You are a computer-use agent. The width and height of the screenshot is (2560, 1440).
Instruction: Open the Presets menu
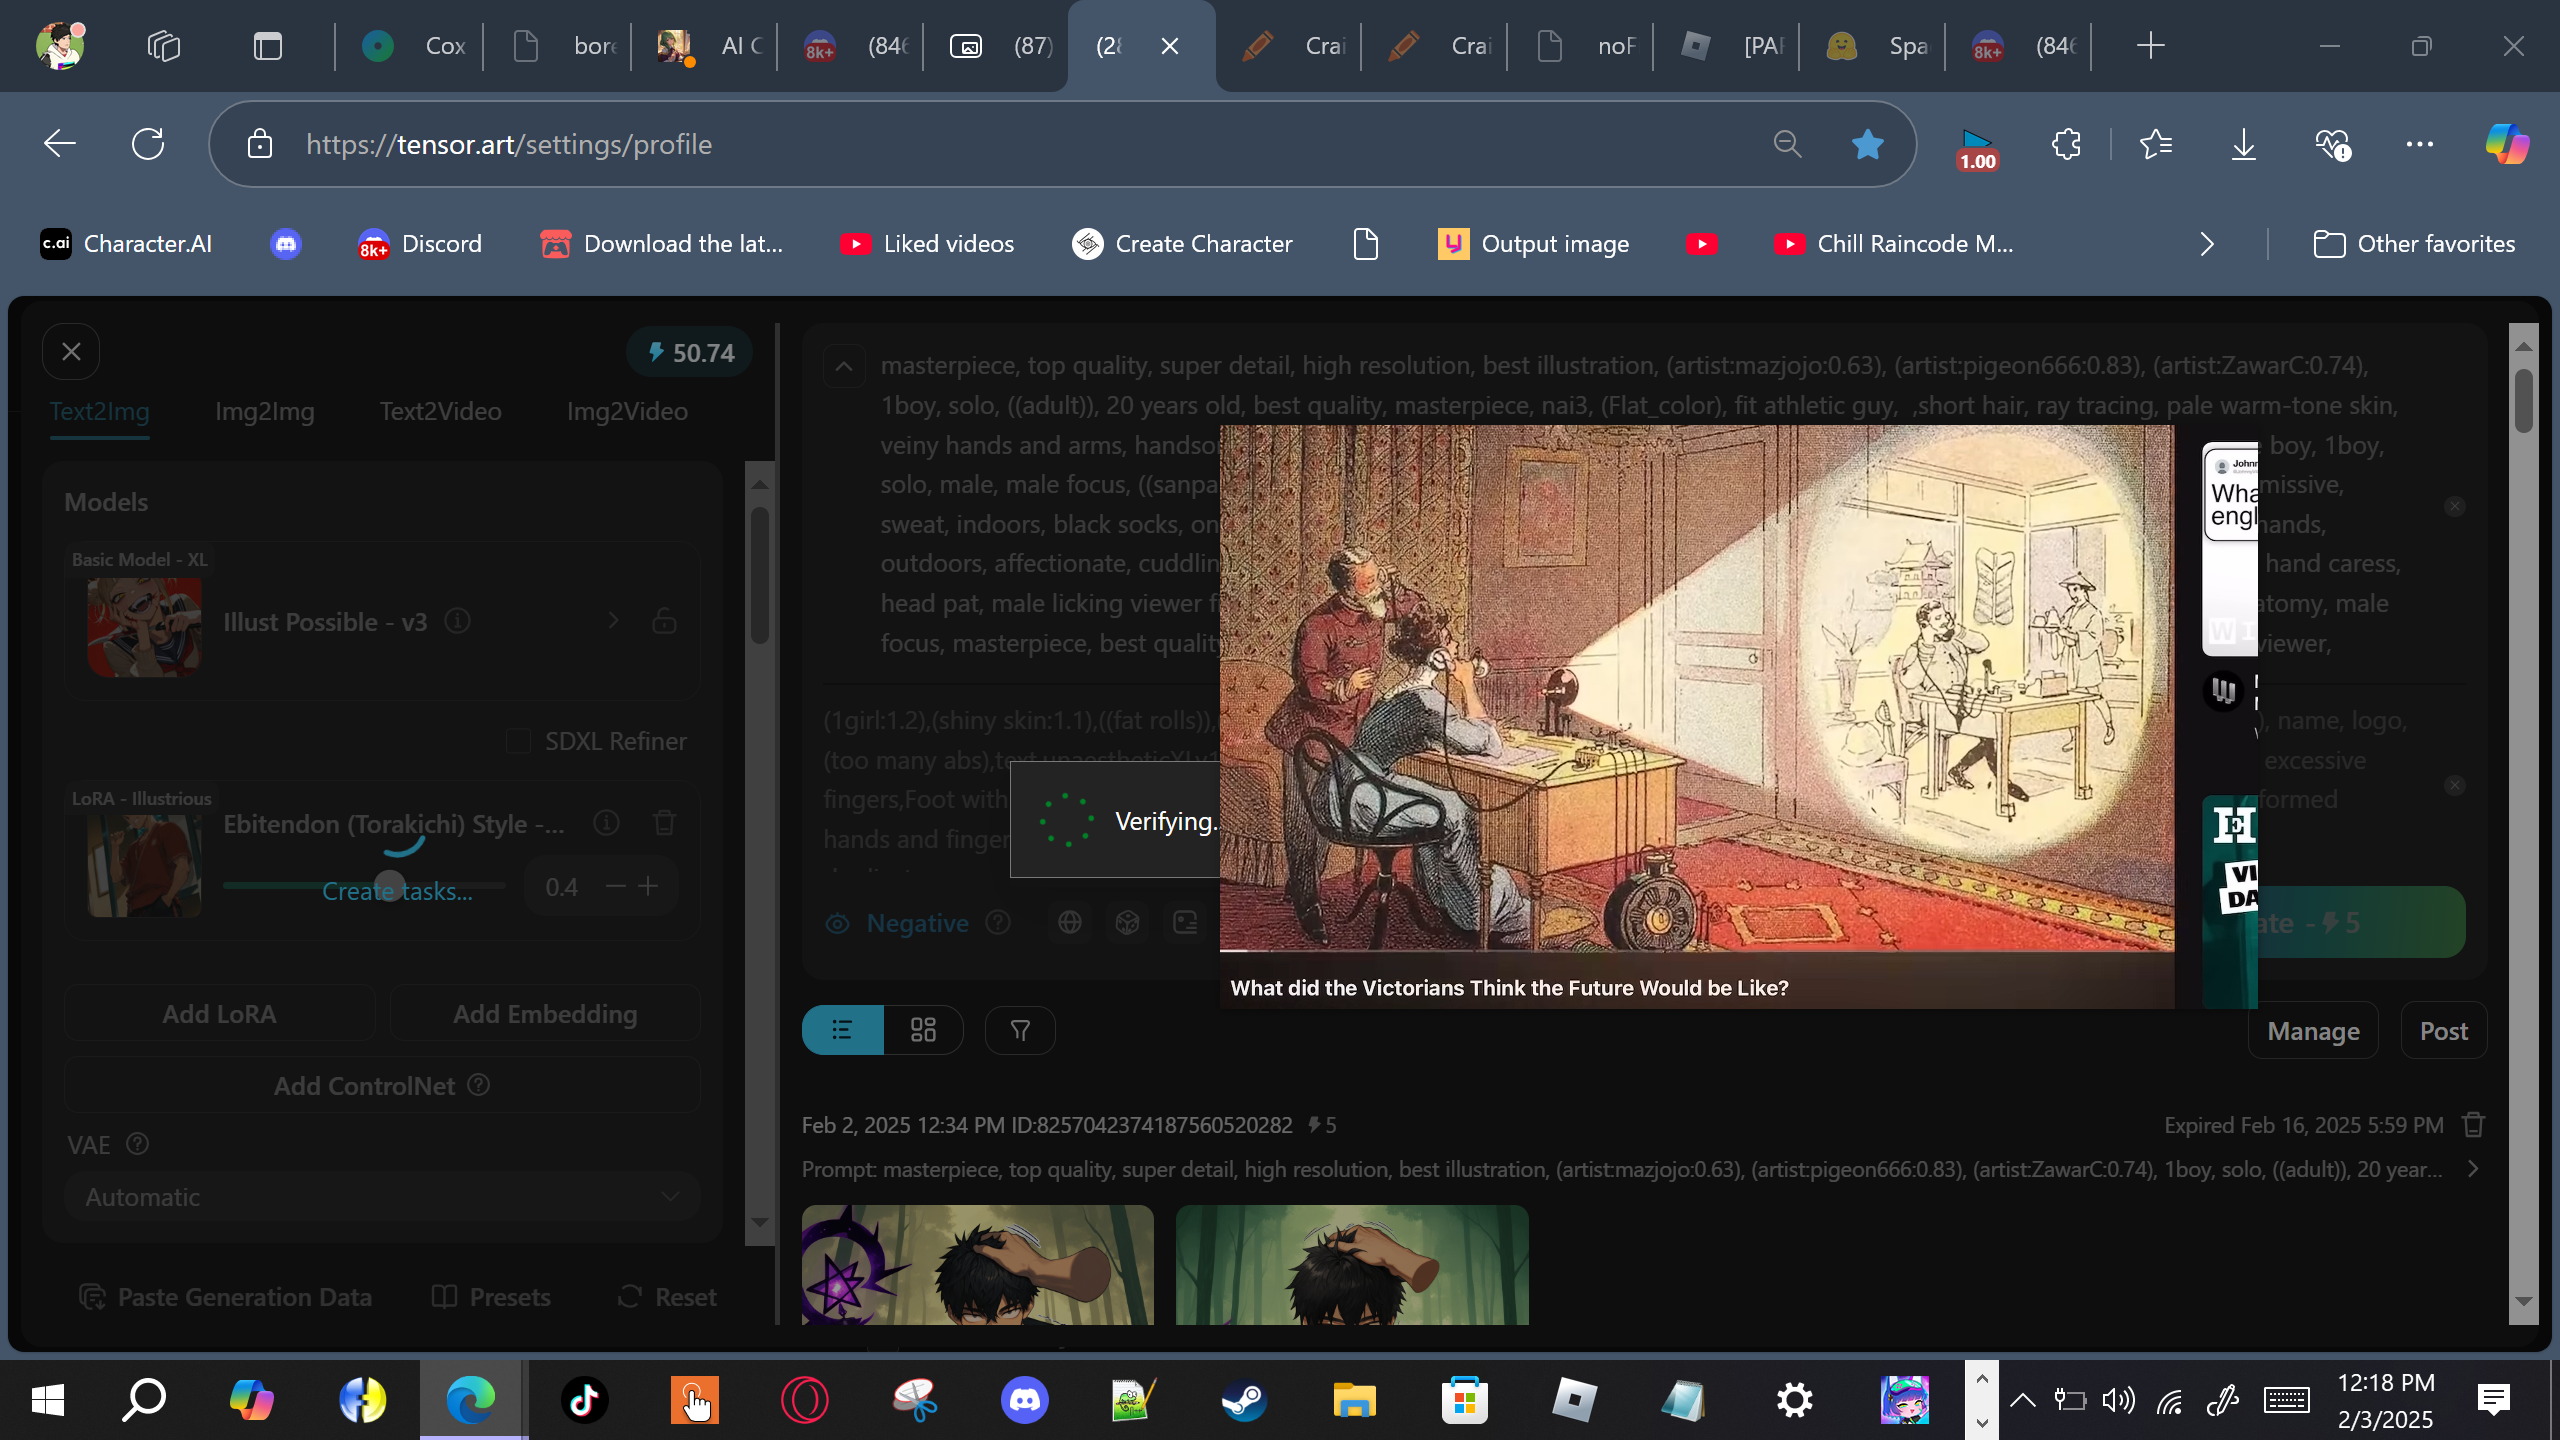pyautogui.click(x=491, y=1297)
